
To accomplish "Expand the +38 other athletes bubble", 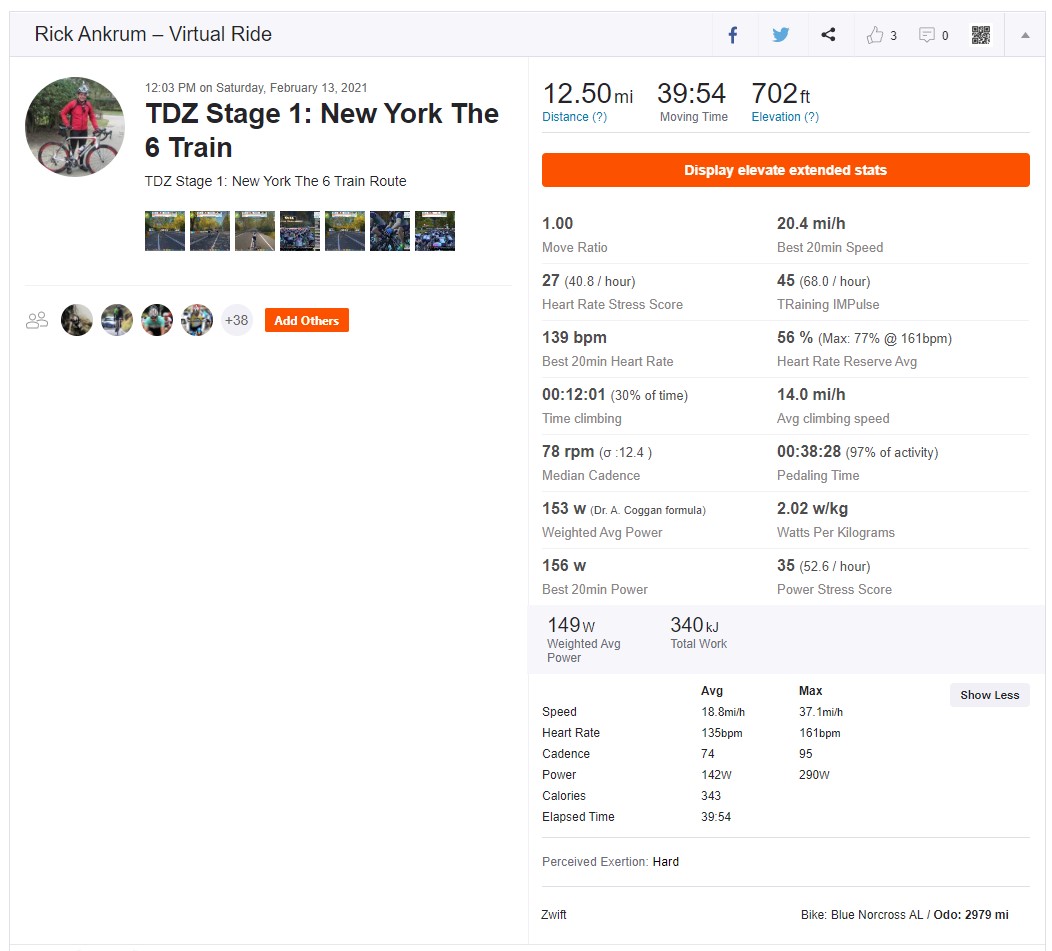I will click(236, 320).
